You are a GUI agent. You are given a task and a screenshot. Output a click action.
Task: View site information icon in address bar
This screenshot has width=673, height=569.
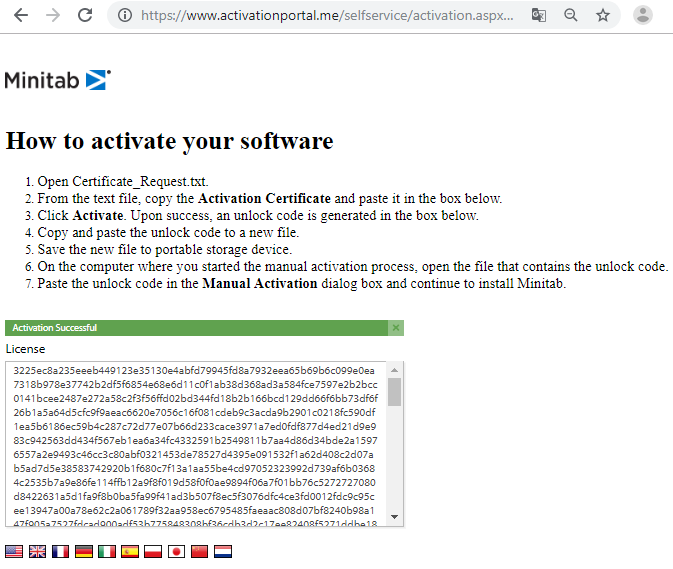(125, 15)
